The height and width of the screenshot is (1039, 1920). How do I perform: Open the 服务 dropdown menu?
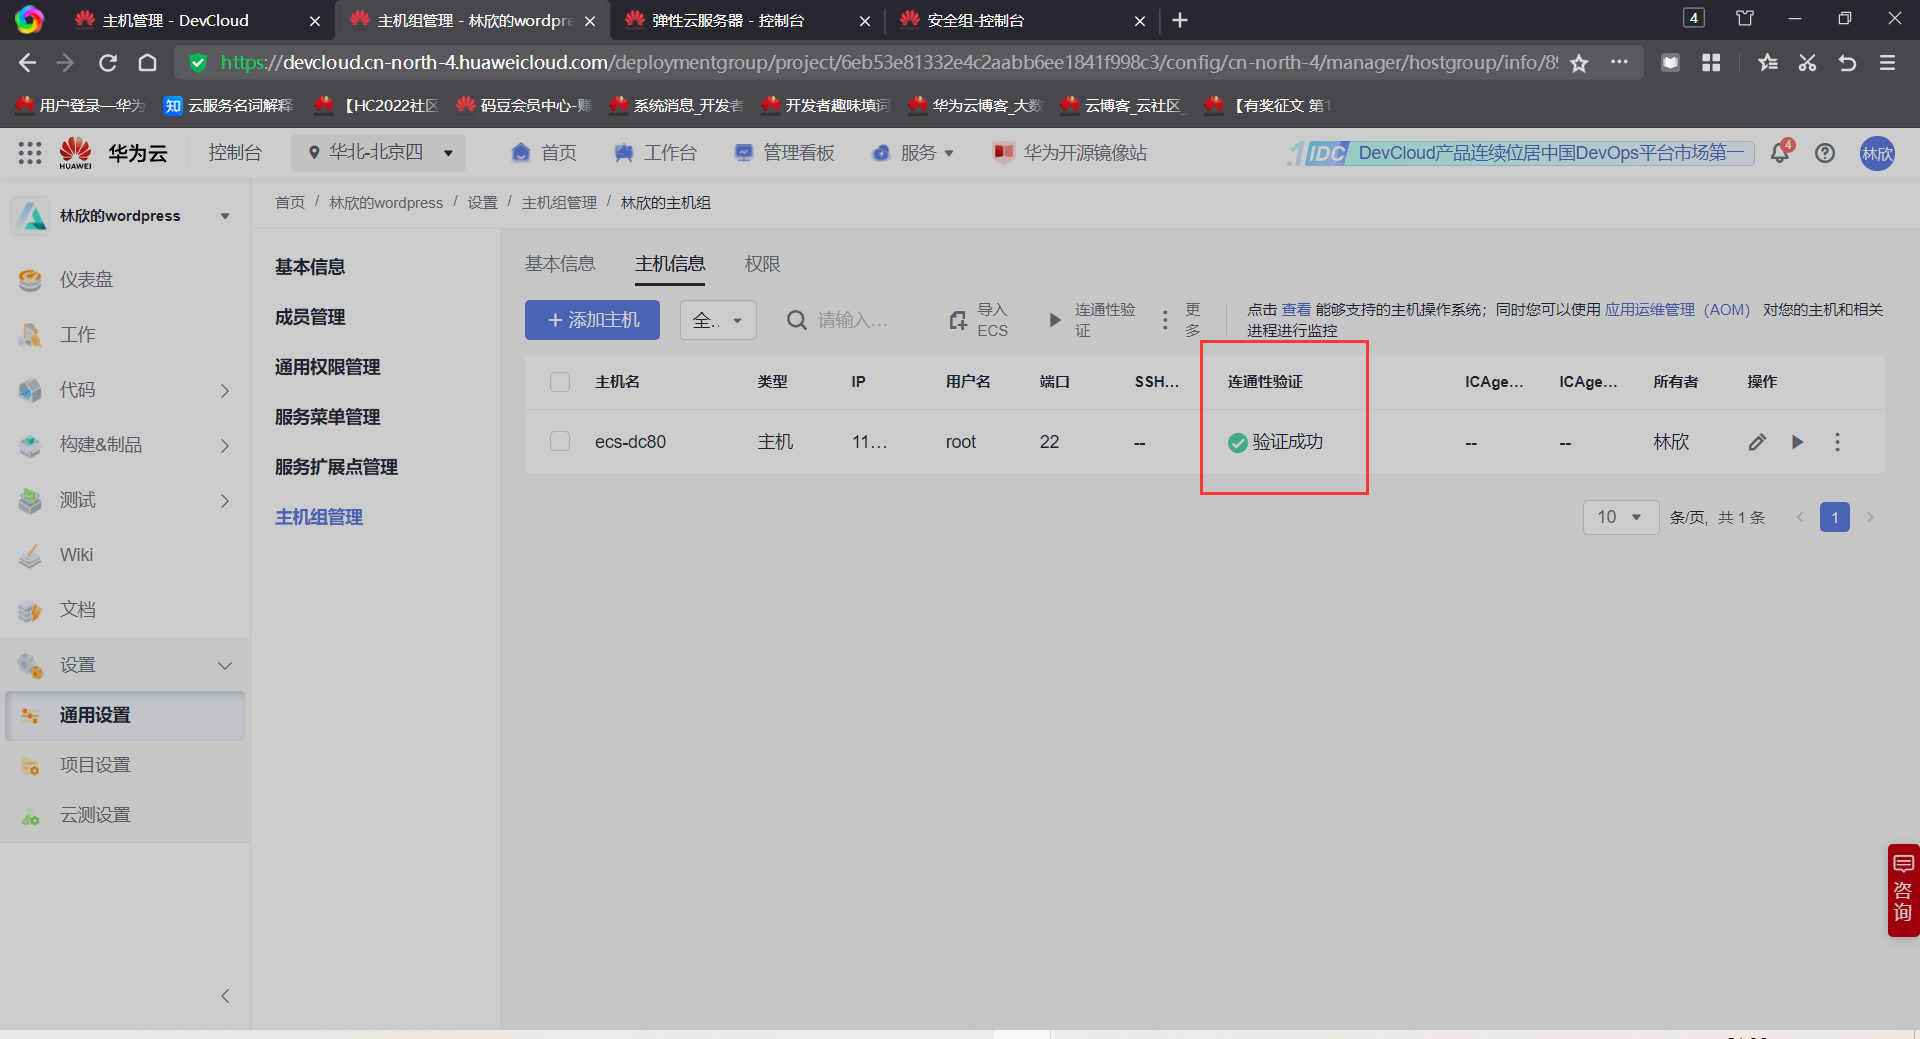[913, 153]
